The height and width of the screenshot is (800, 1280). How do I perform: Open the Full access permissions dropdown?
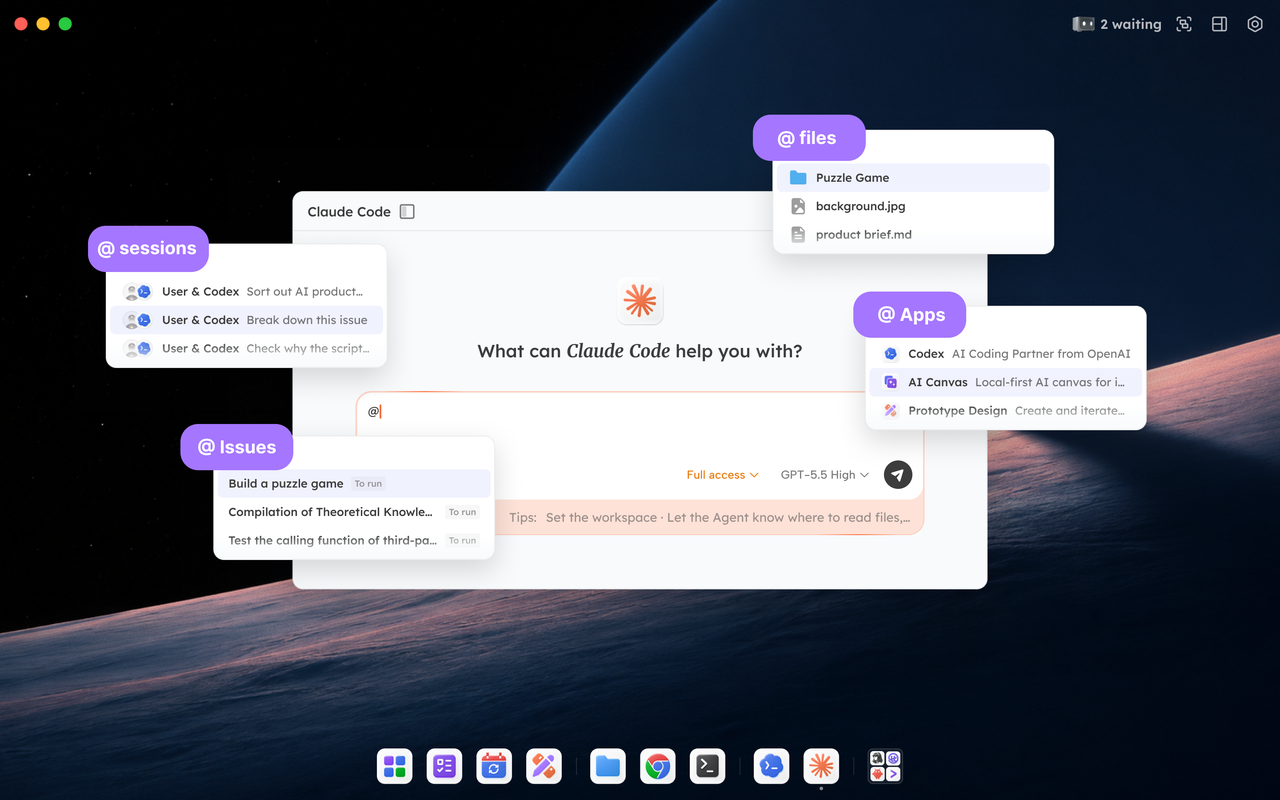[722, 475]
